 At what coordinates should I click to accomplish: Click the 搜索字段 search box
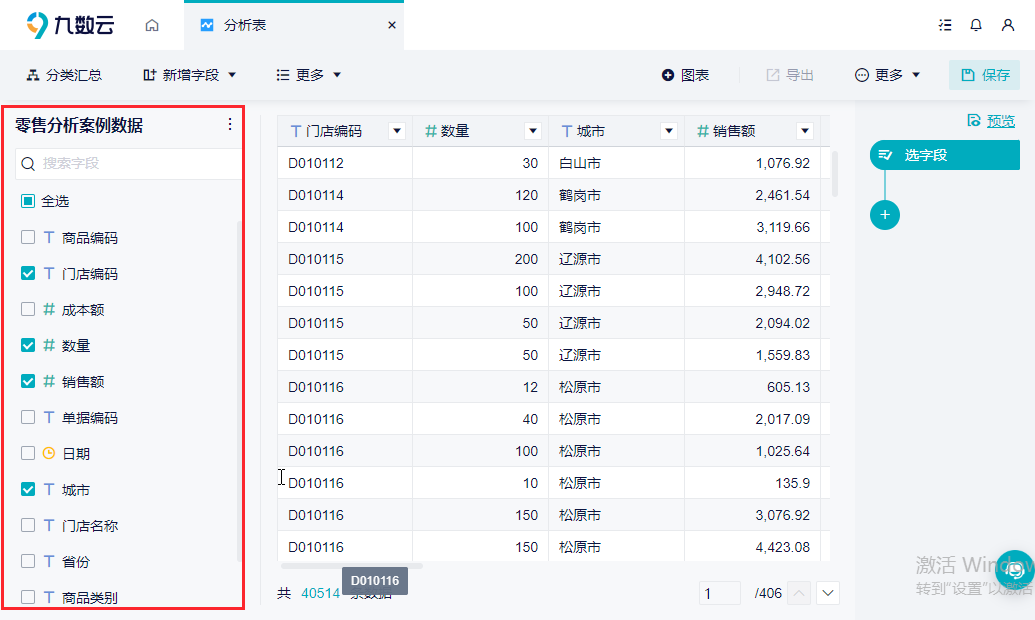tap(129, 164)
